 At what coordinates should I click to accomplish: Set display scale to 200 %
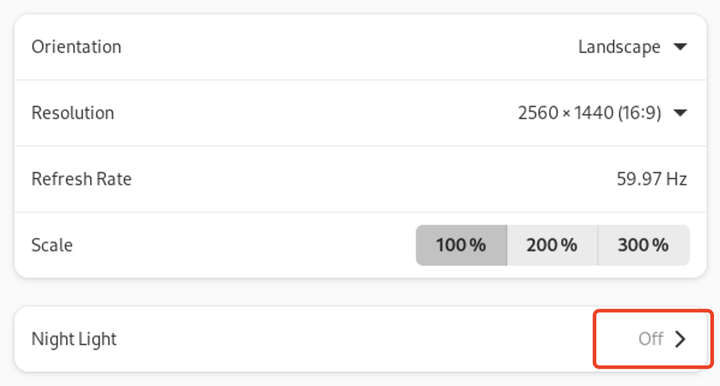pos(552,245)
